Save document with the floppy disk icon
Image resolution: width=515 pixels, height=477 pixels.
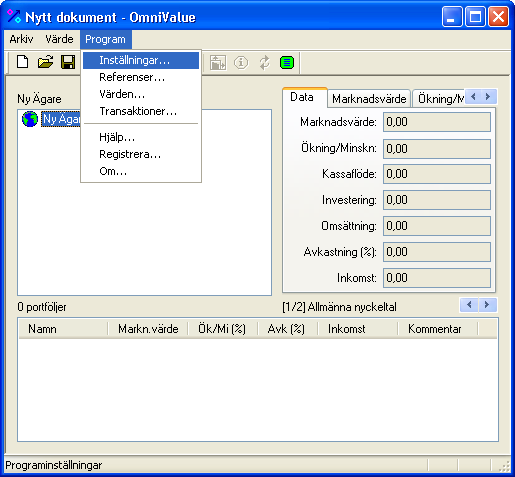click(x=68, y=62)
